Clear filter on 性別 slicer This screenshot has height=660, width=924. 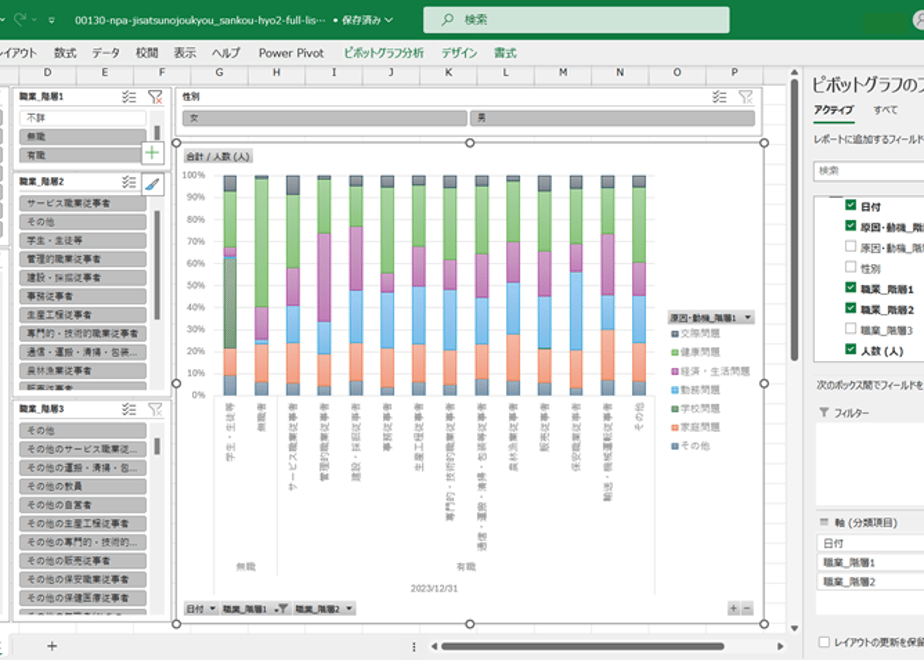(745, 97)
